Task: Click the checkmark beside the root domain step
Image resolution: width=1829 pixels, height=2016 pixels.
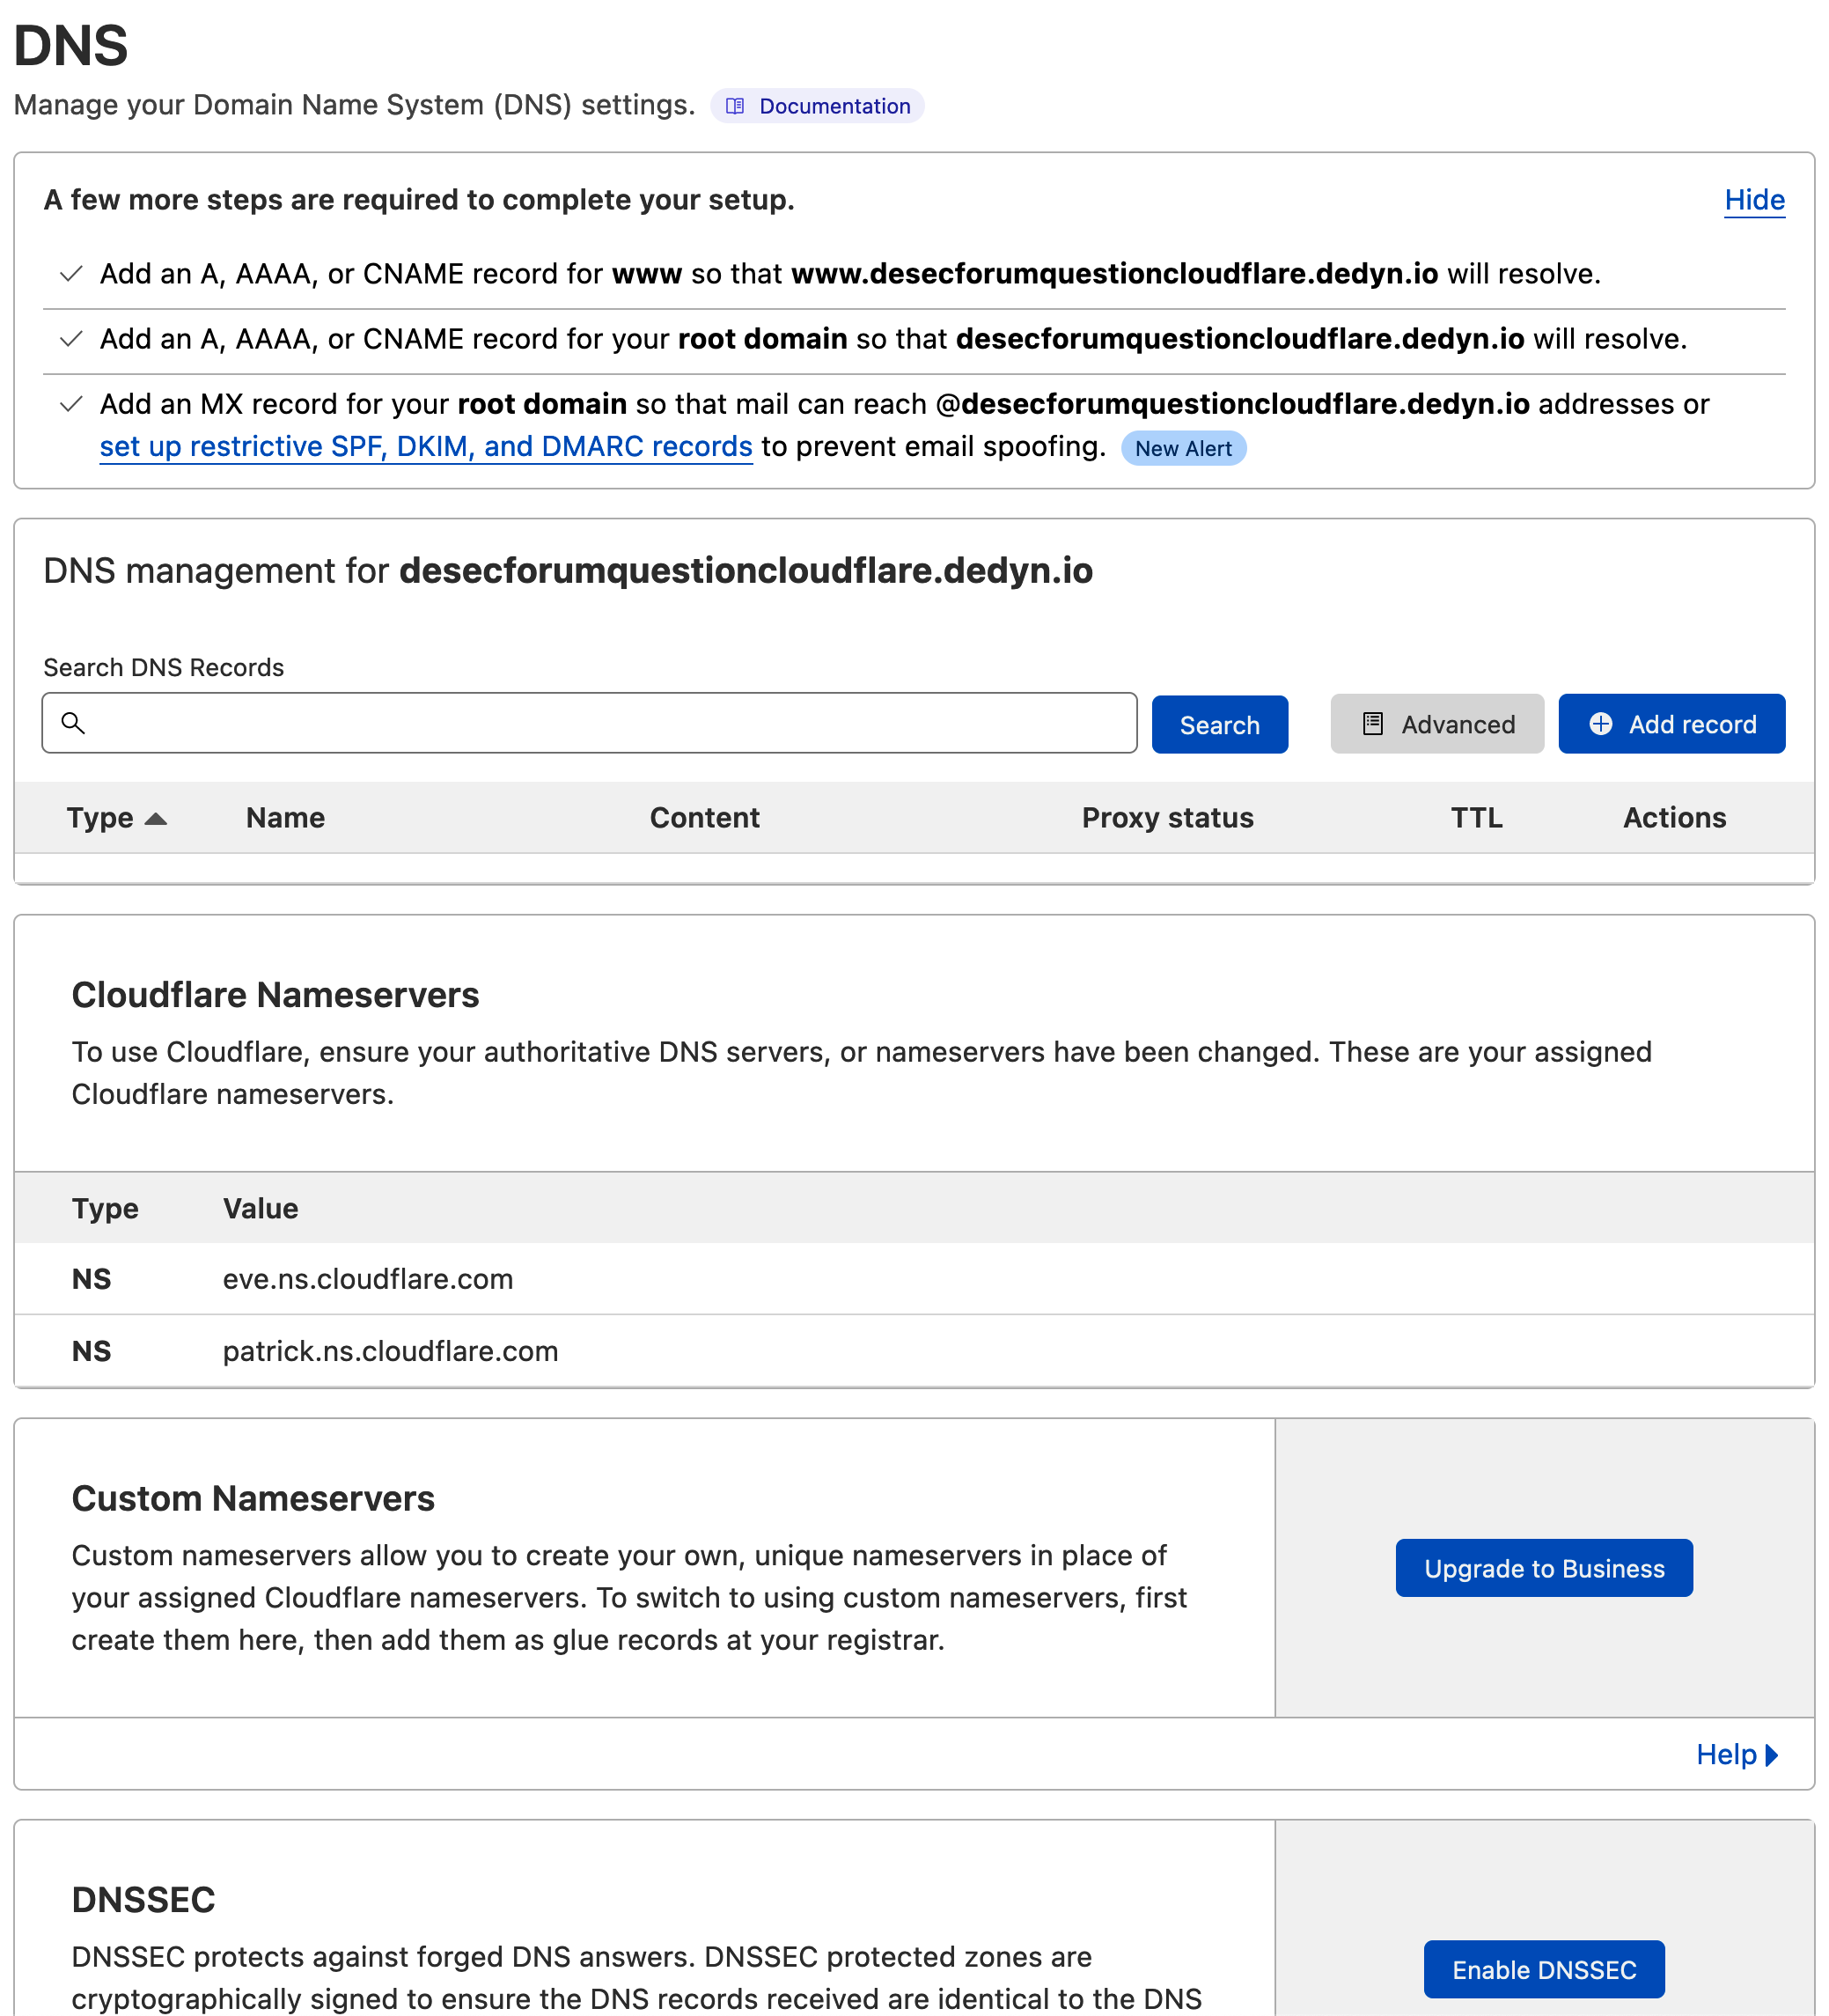Action: pyautogui.click(x=71, y=339)
